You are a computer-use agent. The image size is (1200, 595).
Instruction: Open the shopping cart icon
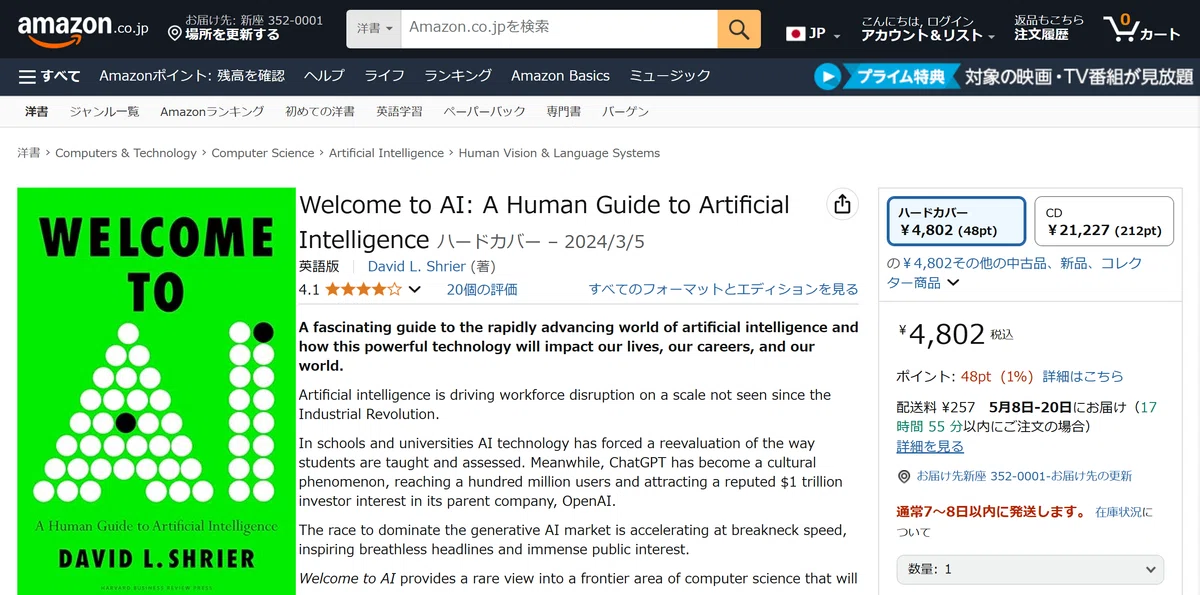pyautogui.click(x=1142, y=28)
